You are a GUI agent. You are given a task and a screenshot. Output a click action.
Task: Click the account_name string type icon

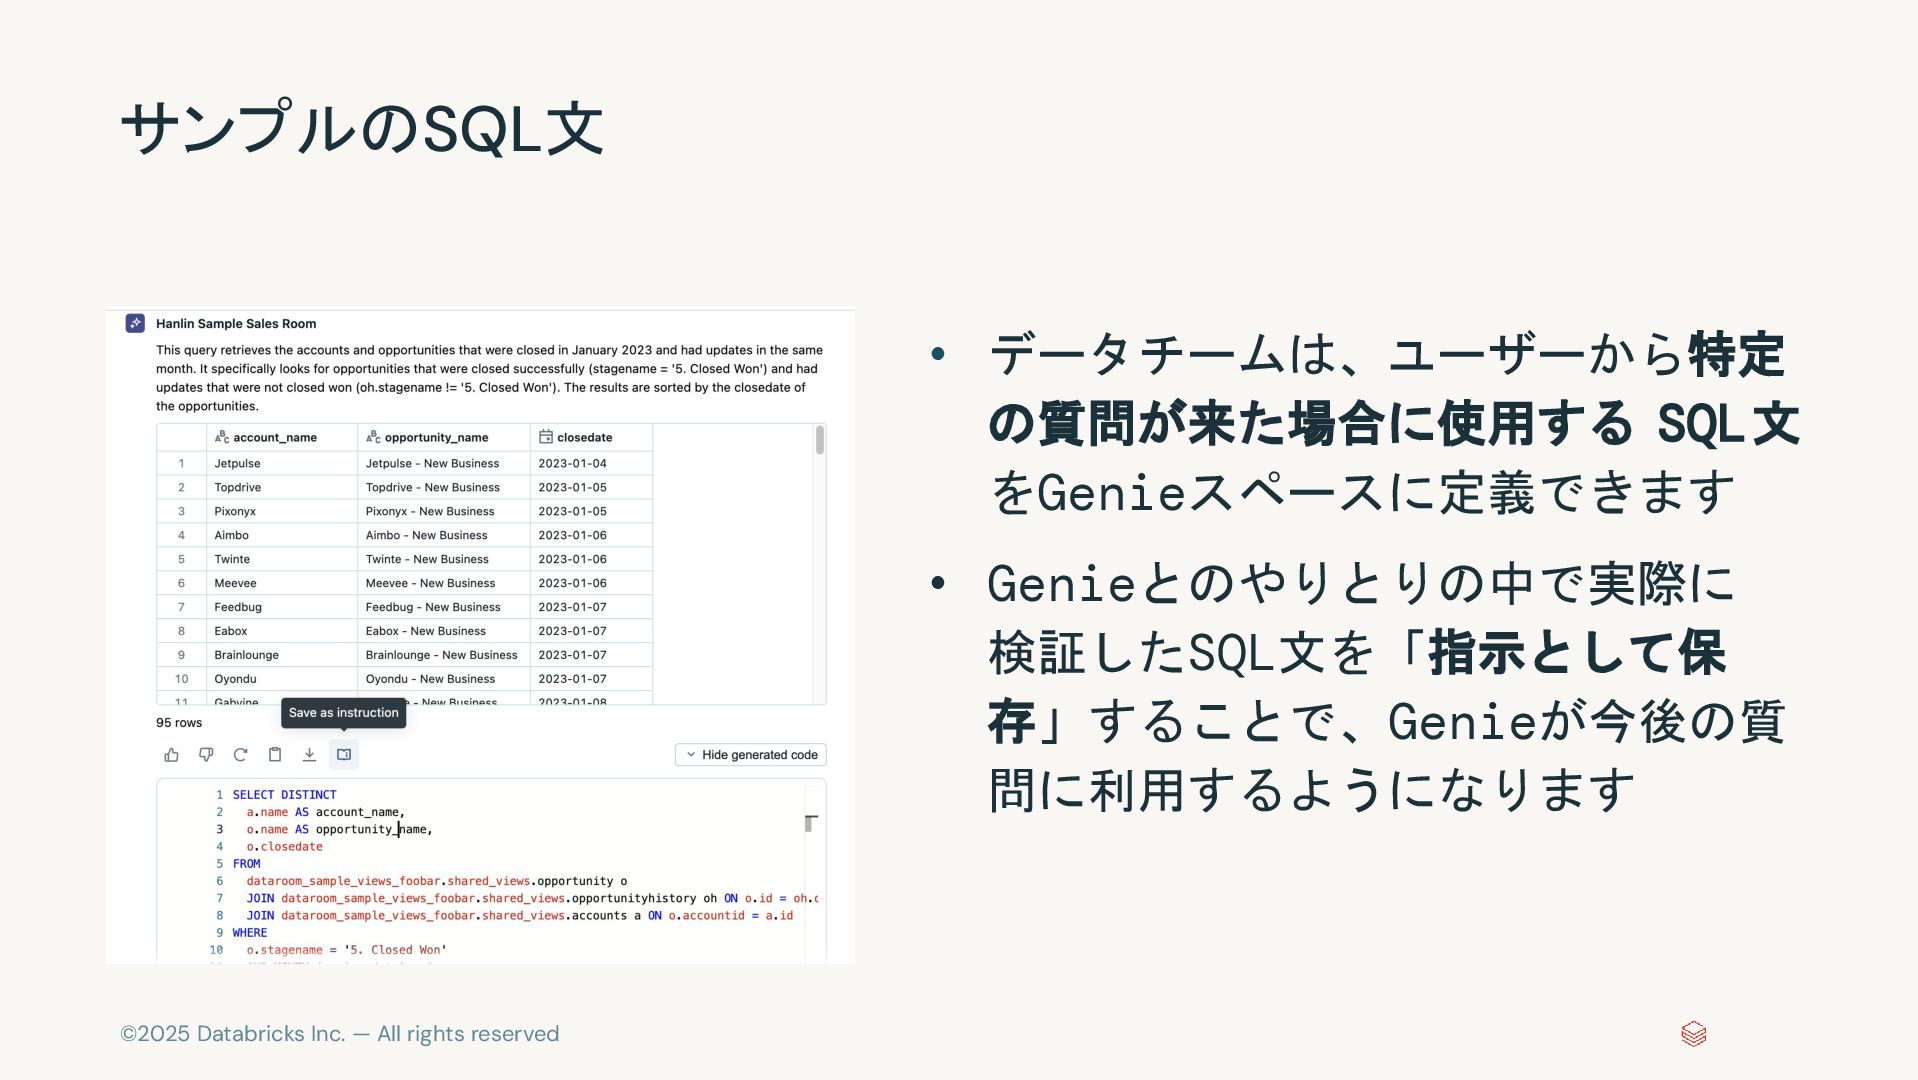tap(222, 437)
